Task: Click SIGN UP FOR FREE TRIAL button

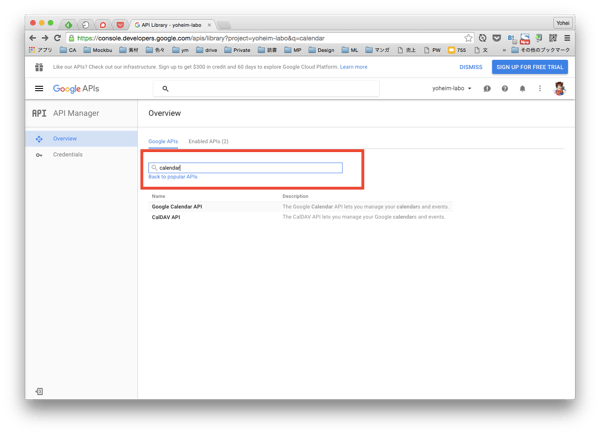Action: (x=530, y=67)
